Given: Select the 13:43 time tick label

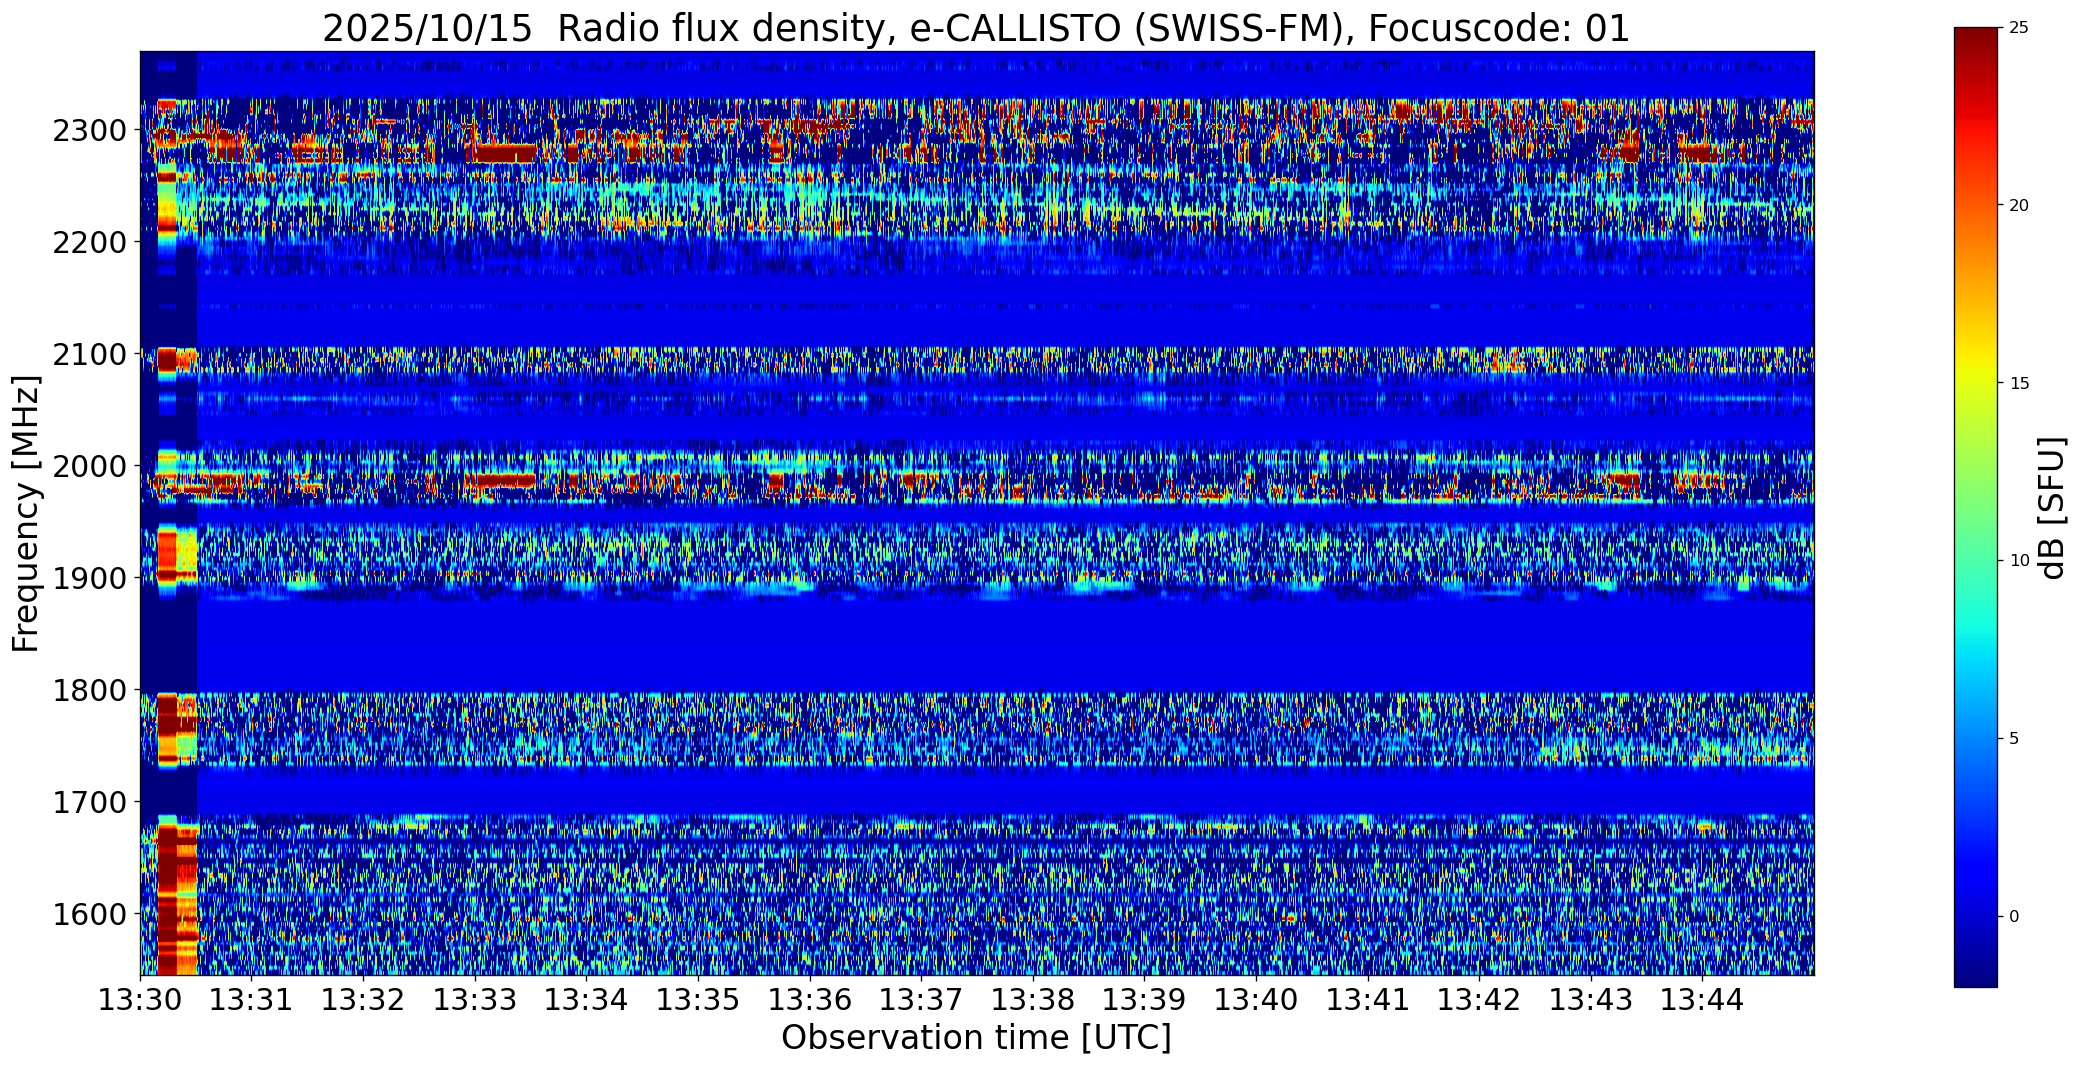Looking at the screenshot, I should click(1591, 999).
